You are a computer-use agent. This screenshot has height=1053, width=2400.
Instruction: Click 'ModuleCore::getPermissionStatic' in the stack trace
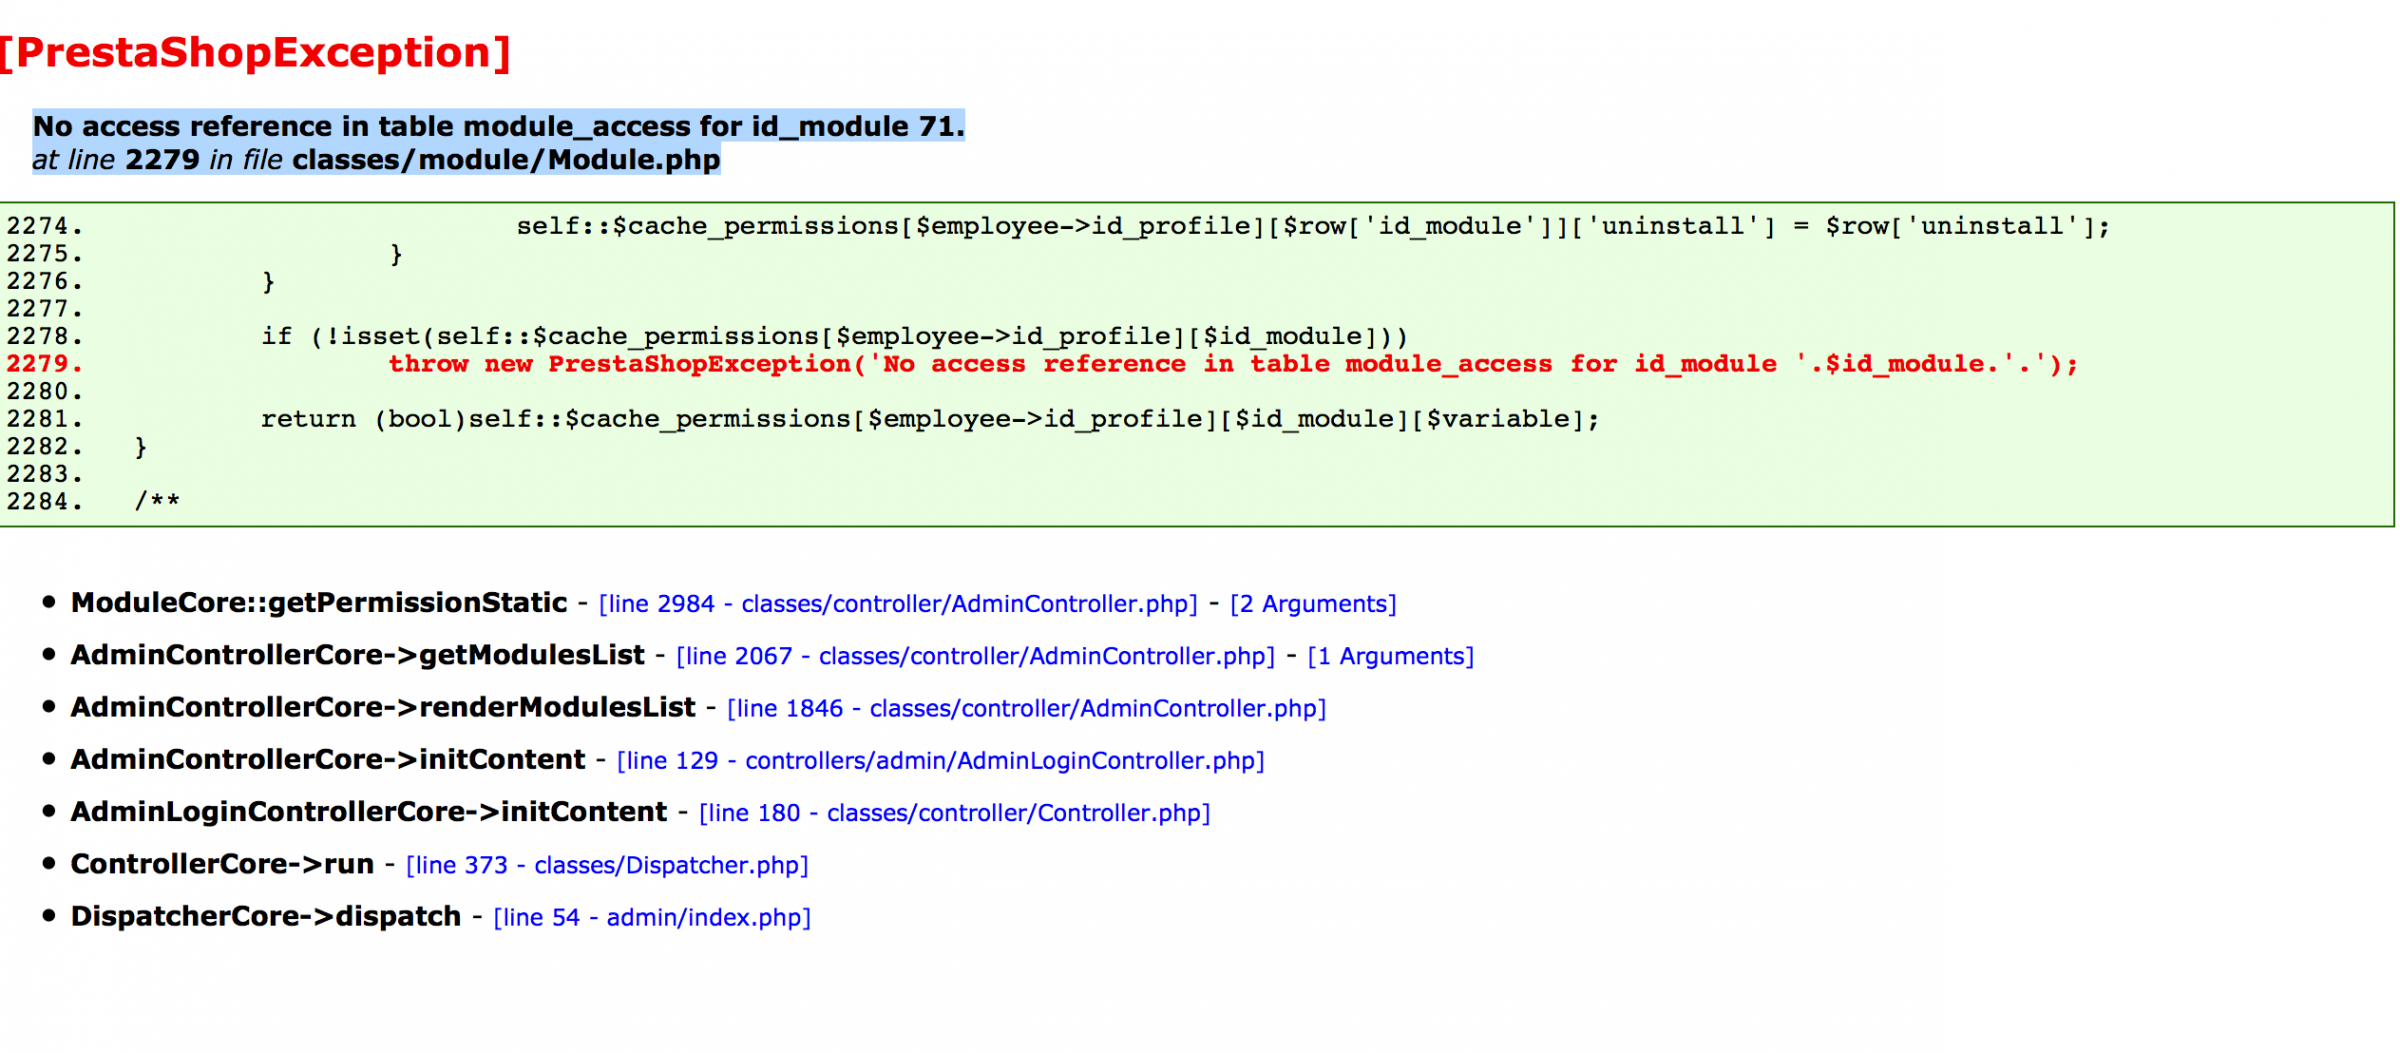click(x=319, y=603)
